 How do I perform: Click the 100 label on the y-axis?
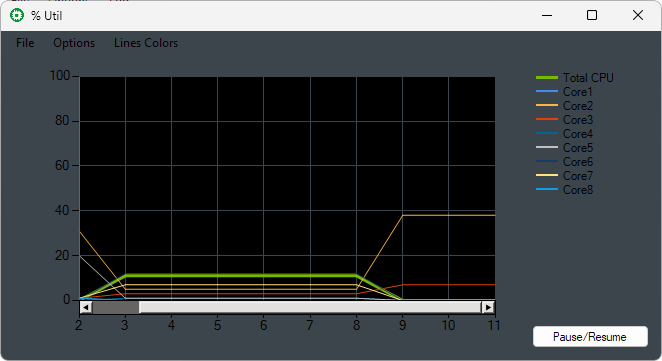60,76
